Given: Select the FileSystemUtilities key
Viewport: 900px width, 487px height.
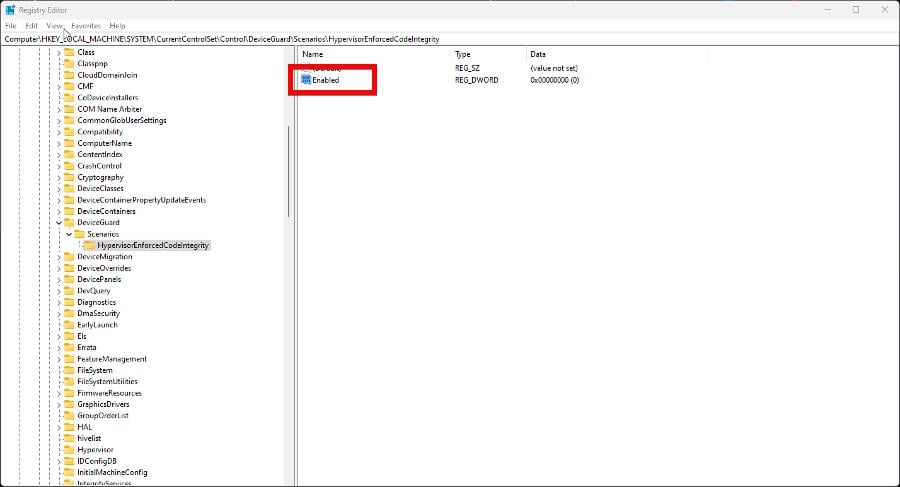Looking at the screenshot, I should [107, 381].
